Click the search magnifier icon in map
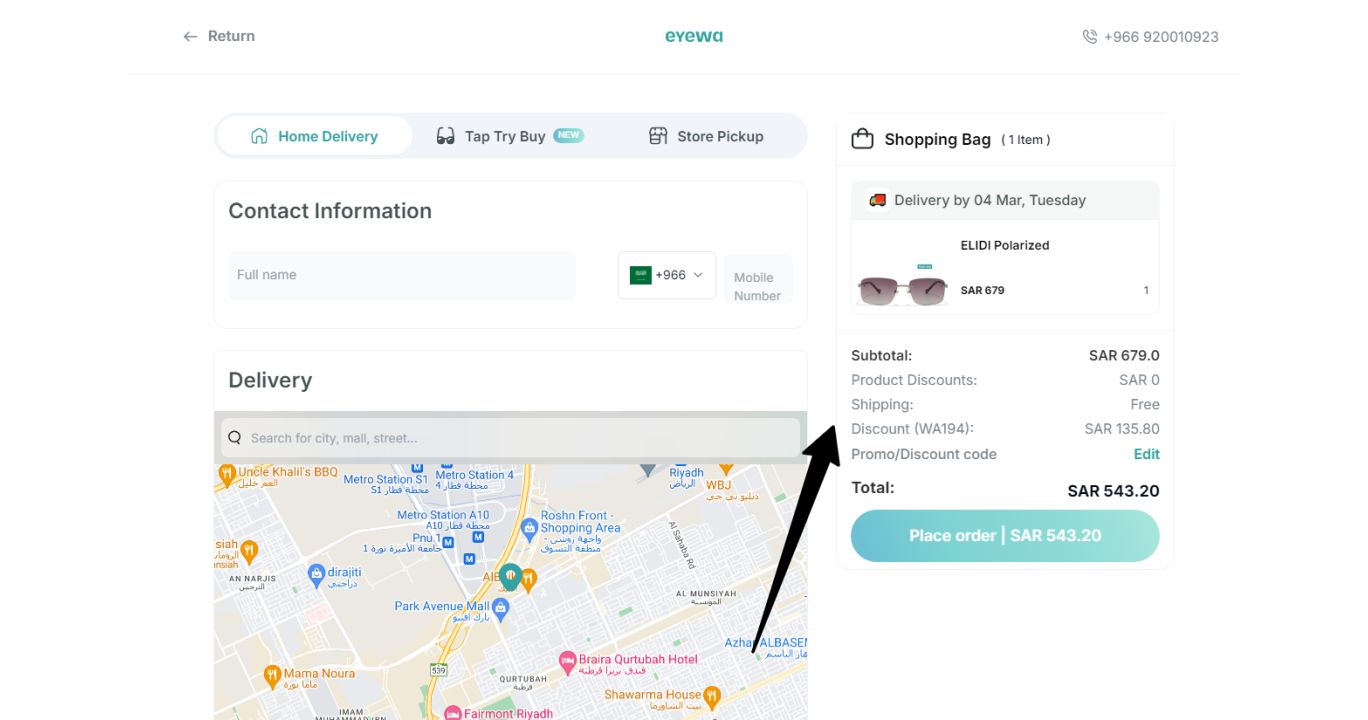Screen dimensions: 1368x720 tap(235, 438)
